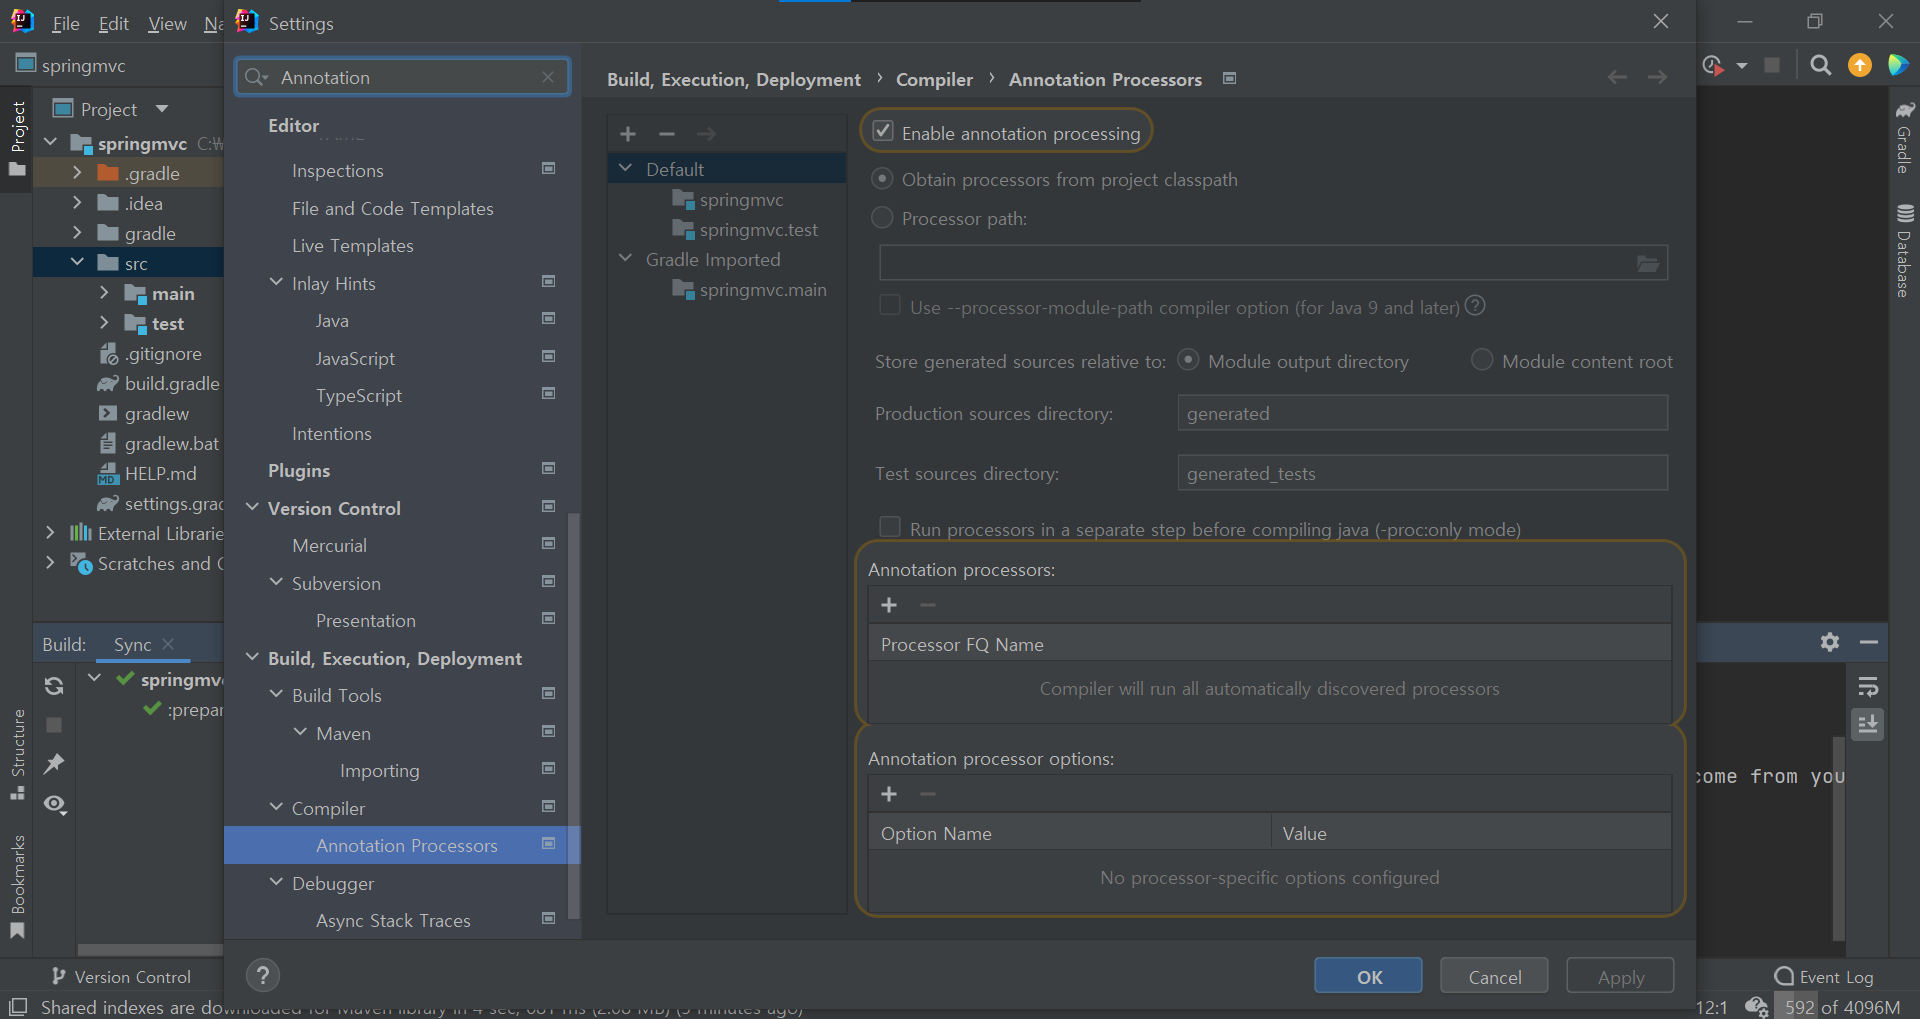Toggle Enable annotation processing checkbox
This screenshot has height=1019, width=1920.
coord(883,131)
